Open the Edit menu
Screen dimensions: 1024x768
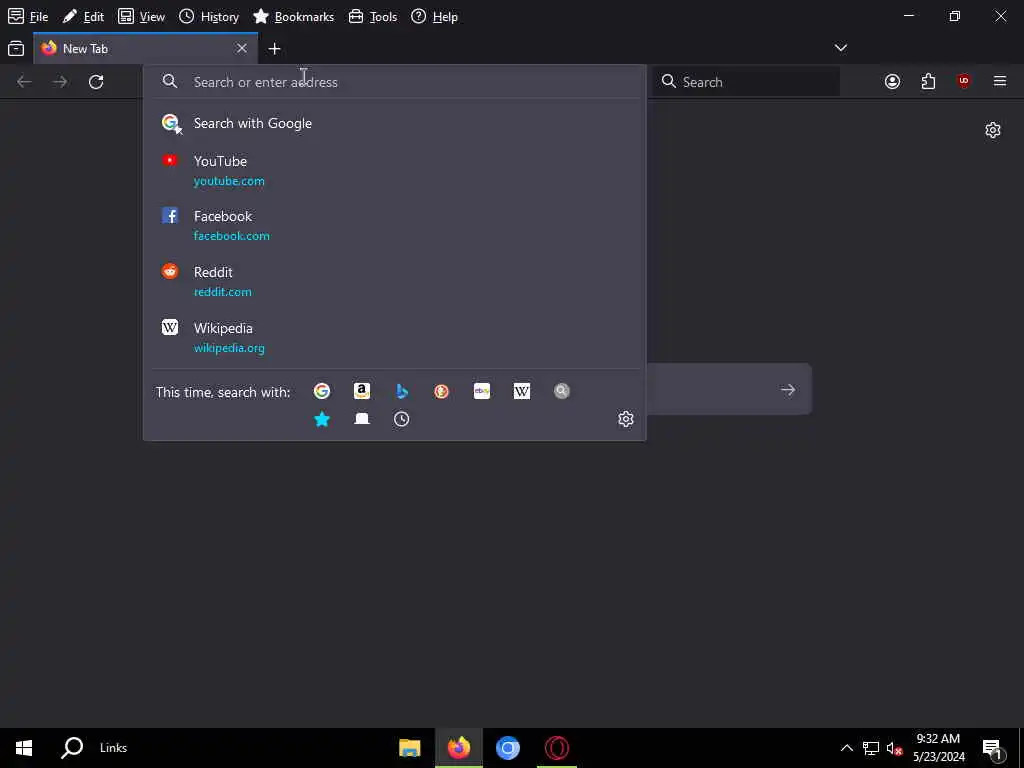point(83,16)
